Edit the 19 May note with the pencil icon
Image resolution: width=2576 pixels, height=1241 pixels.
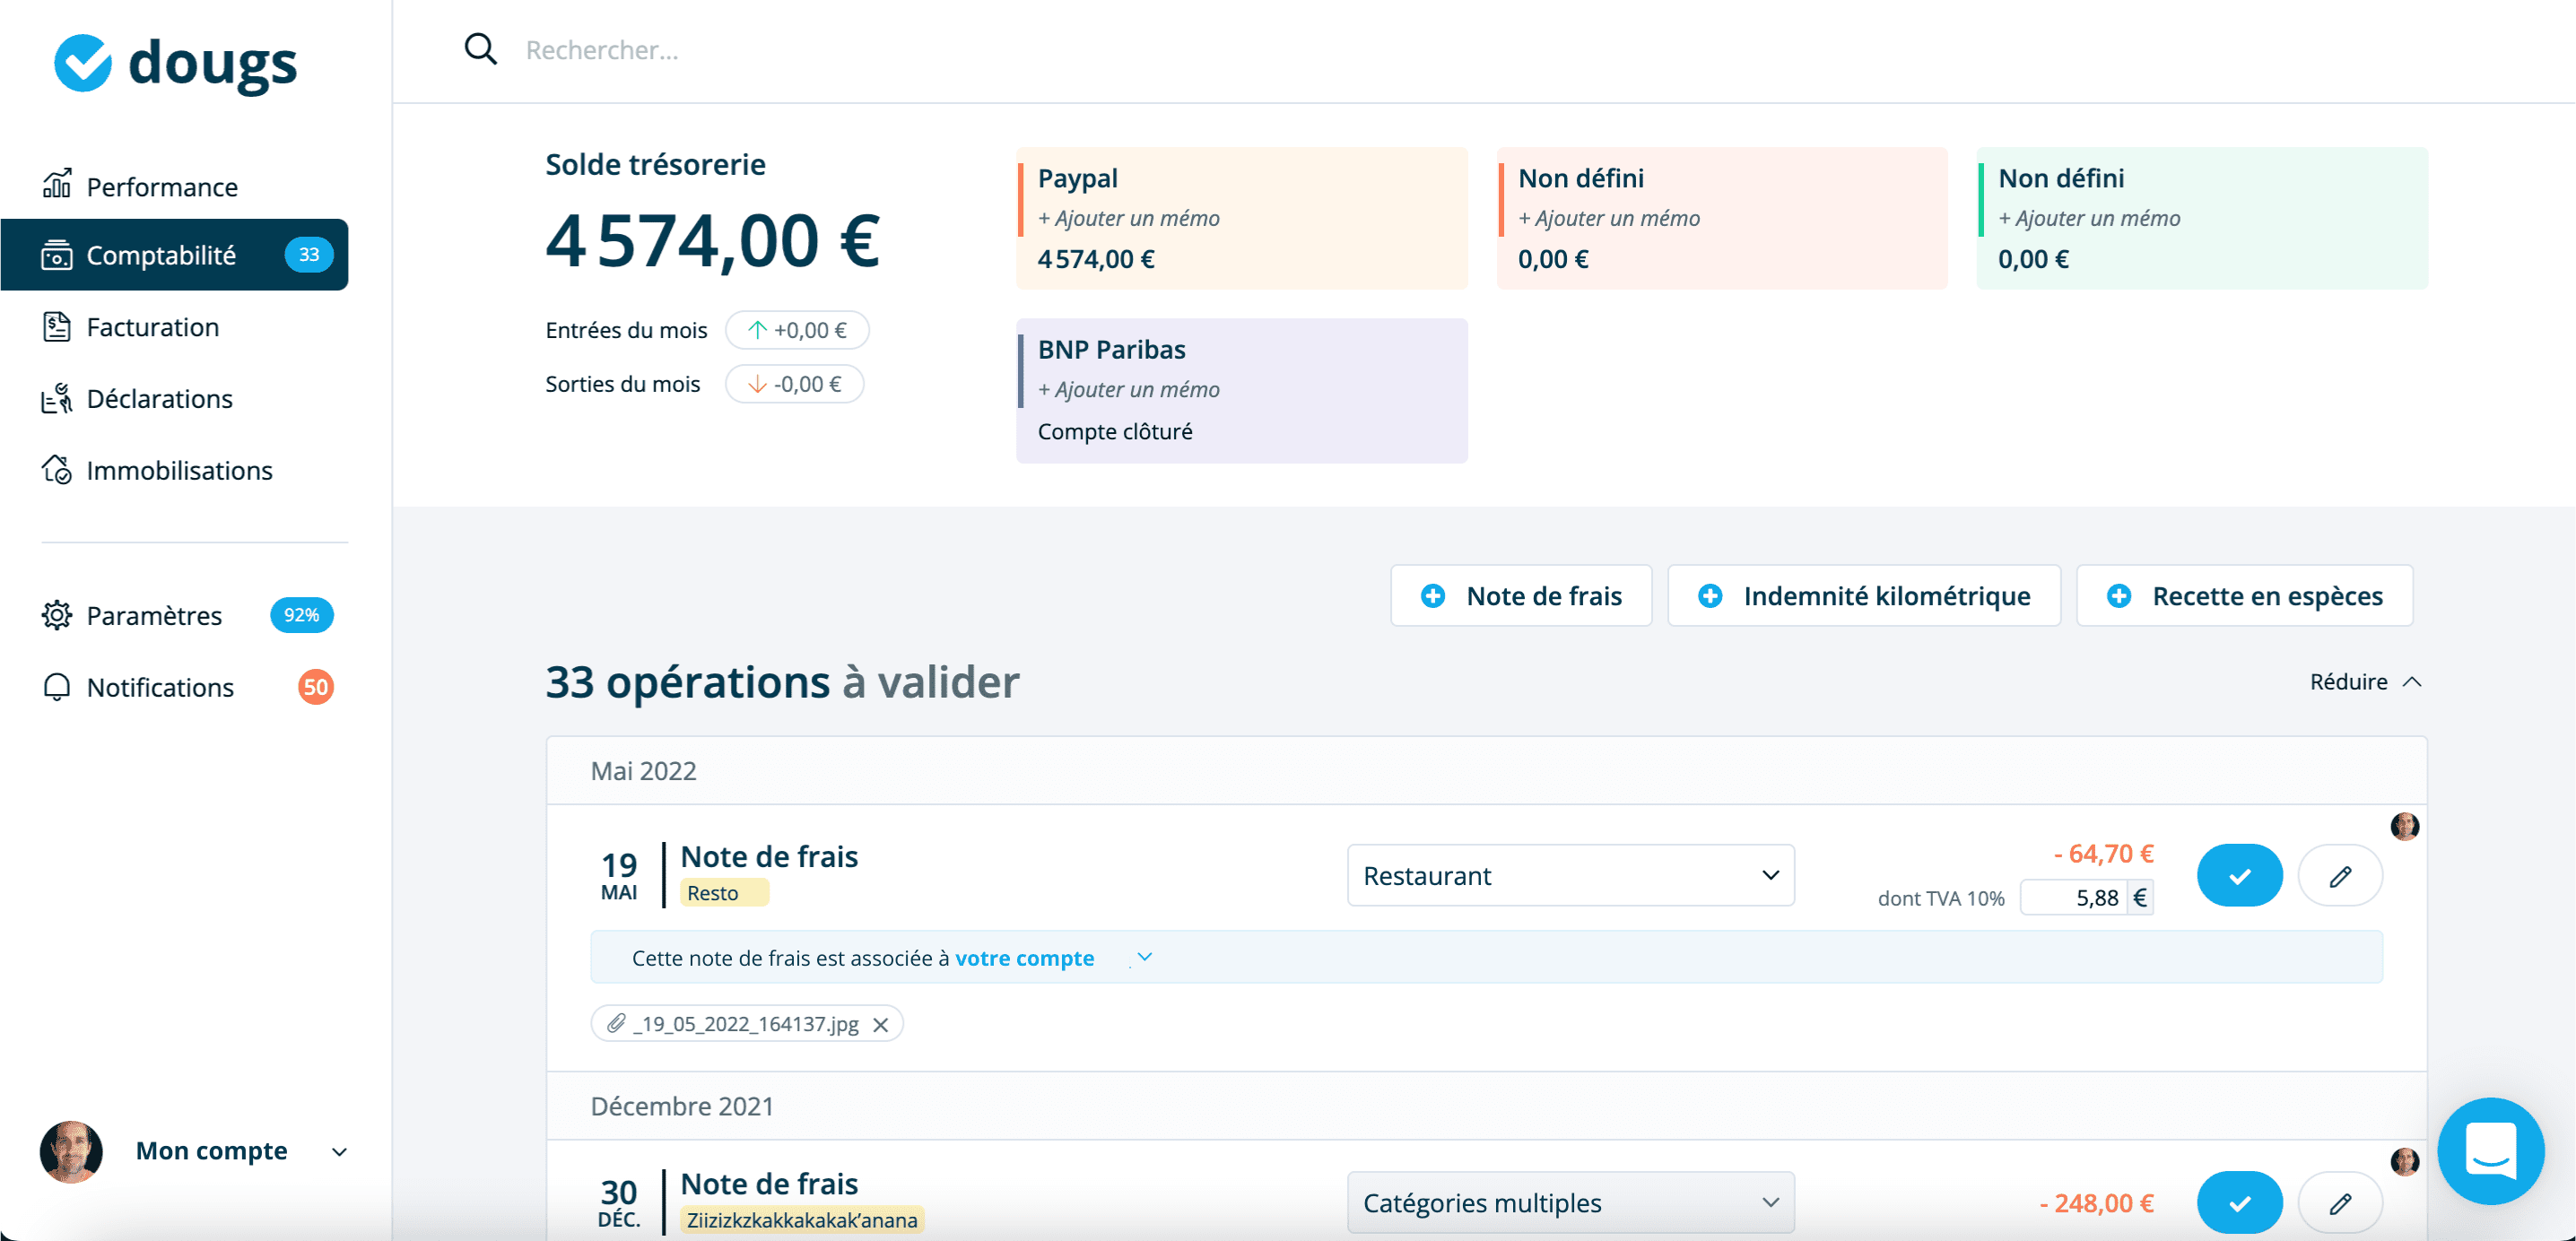(2340, 875)
